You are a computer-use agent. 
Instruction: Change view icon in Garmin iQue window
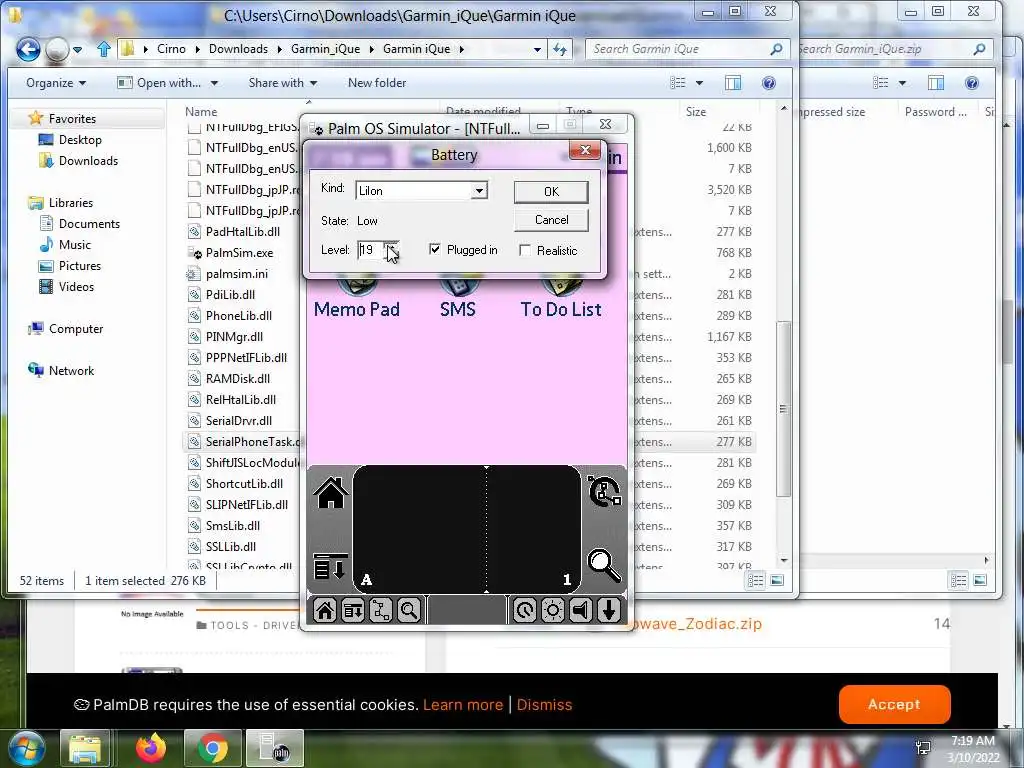pos(678,83)
